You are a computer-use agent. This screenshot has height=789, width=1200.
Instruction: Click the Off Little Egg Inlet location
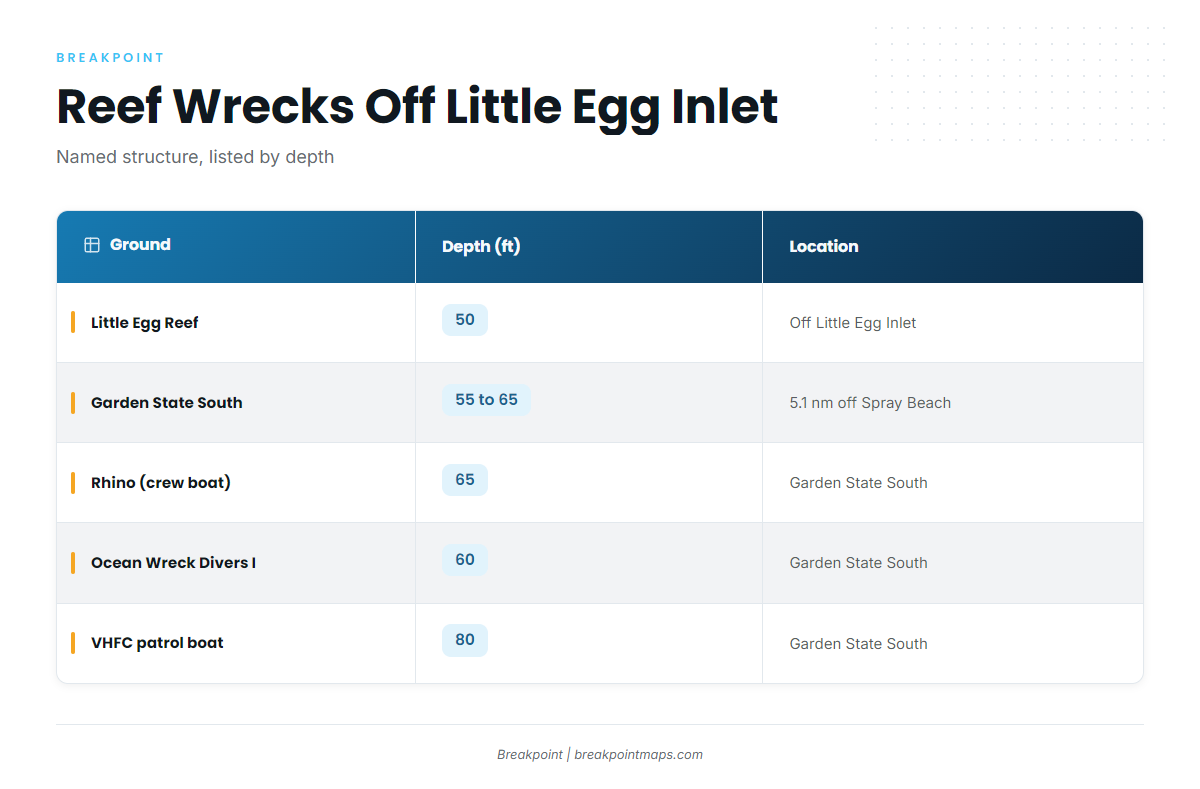853,323
